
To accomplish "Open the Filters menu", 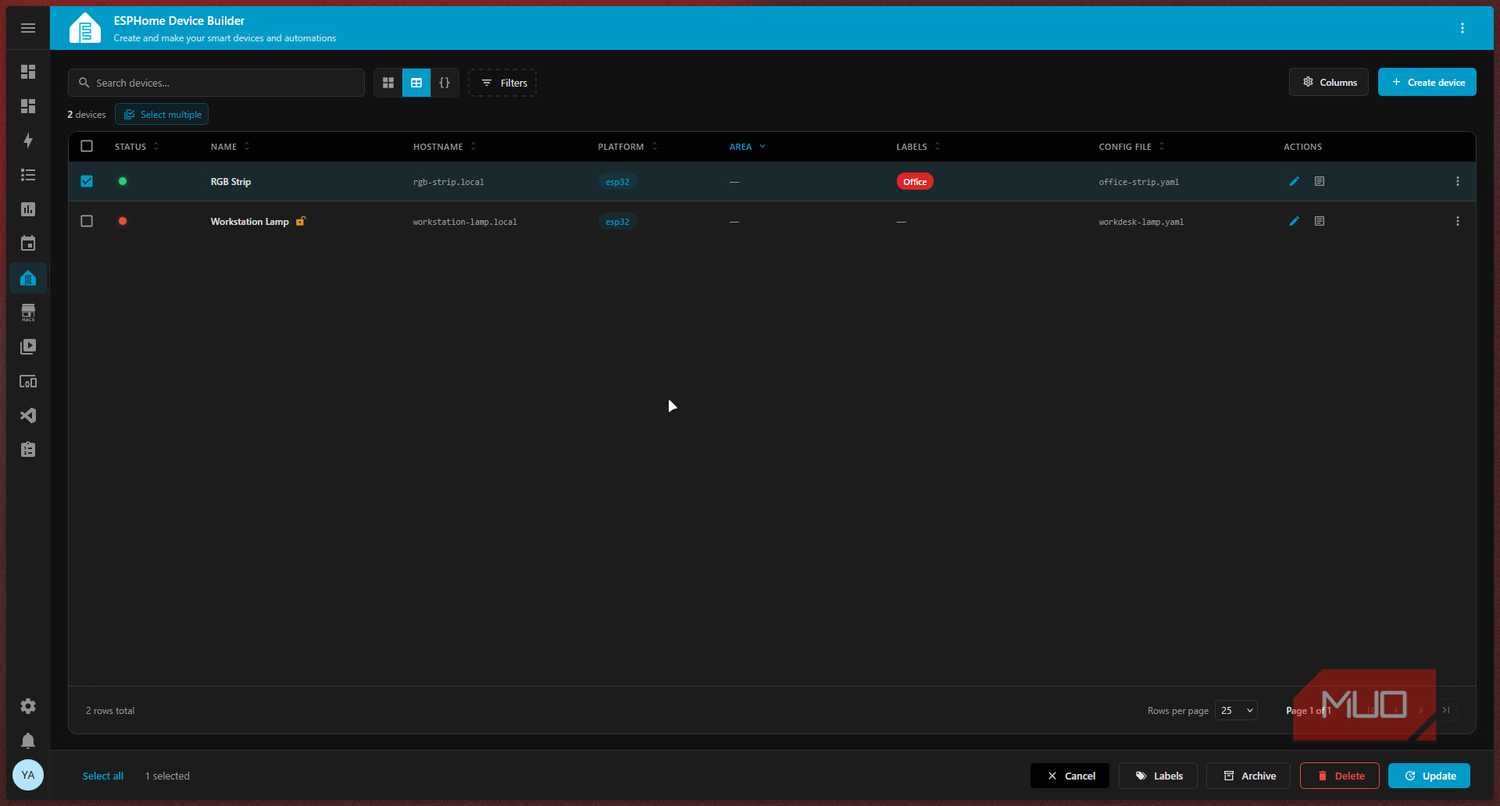I will click(503, 83).
